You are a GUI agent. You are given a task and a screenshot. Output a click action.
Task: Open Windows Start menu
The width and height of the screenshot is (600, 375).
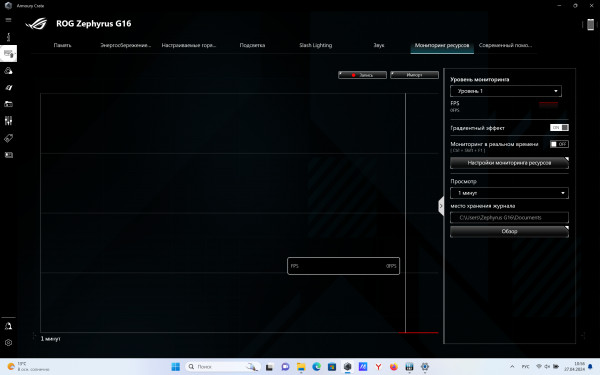point(176,367)
